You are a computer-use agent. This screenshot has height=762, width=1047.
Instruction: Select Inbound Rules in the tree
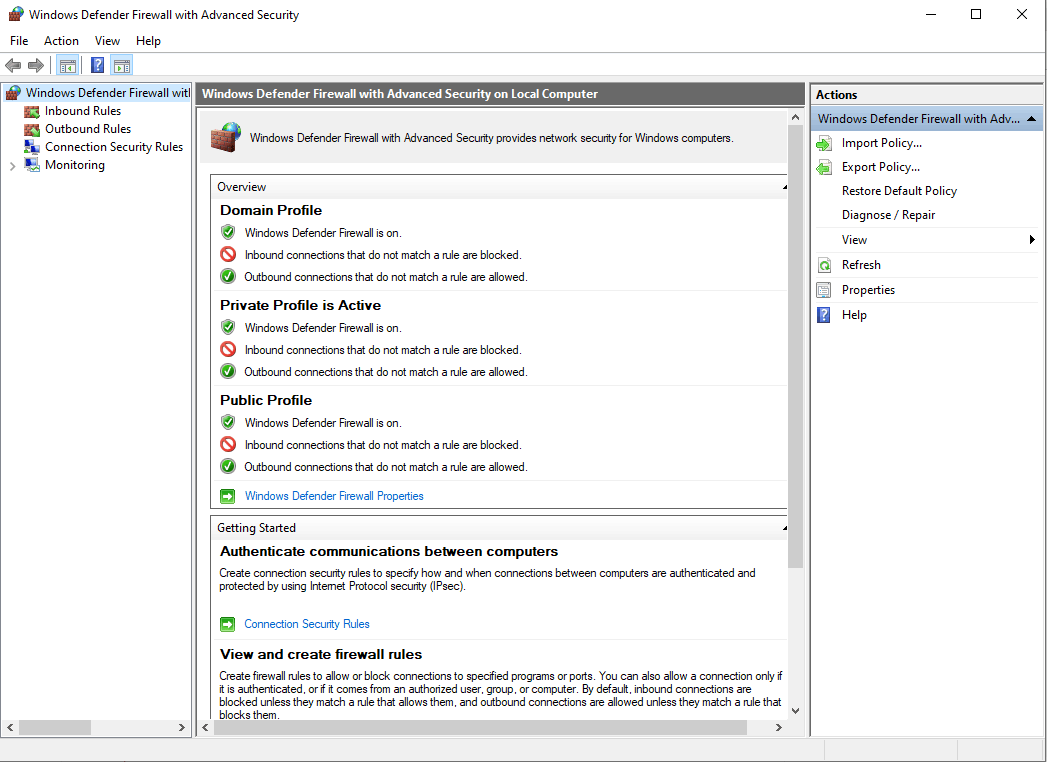(x=83, y=111)
